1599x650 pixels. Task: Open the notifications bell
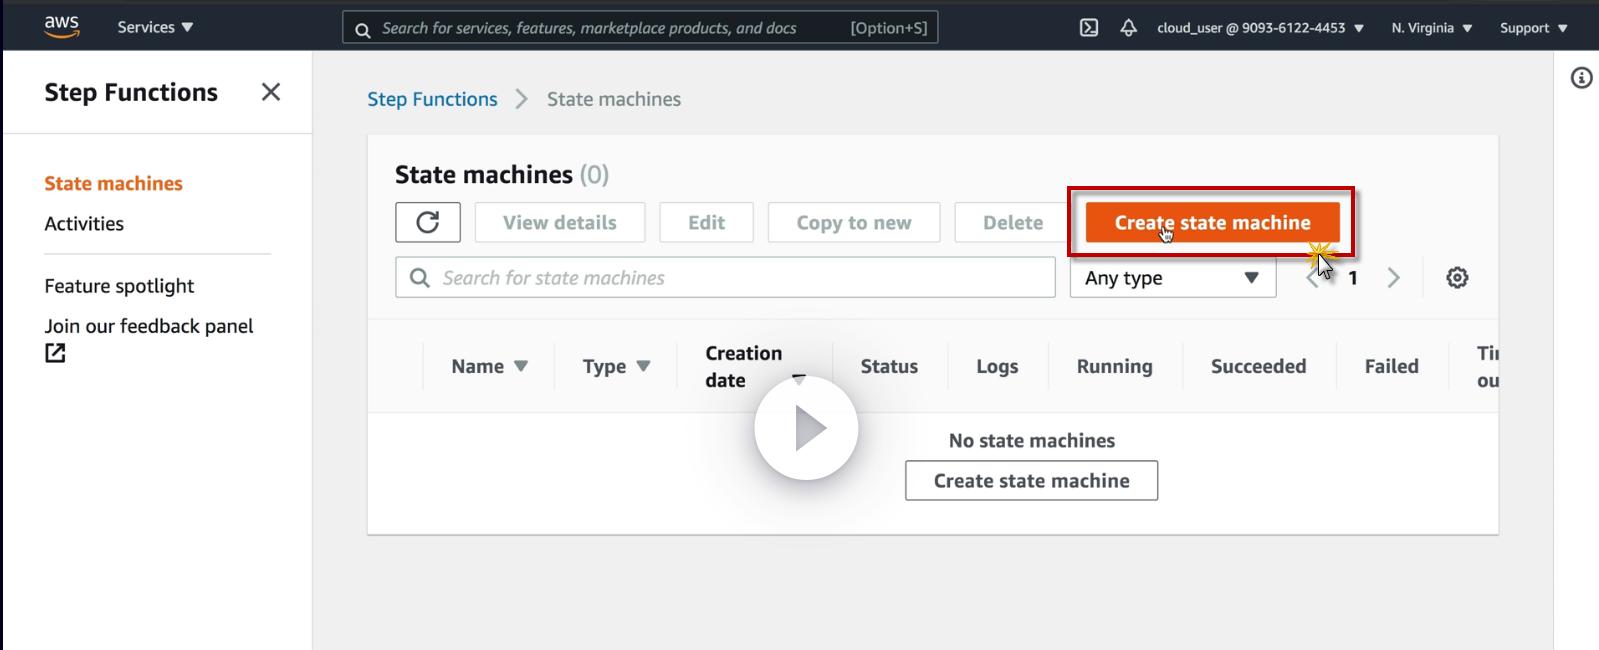click(1128, 28)
